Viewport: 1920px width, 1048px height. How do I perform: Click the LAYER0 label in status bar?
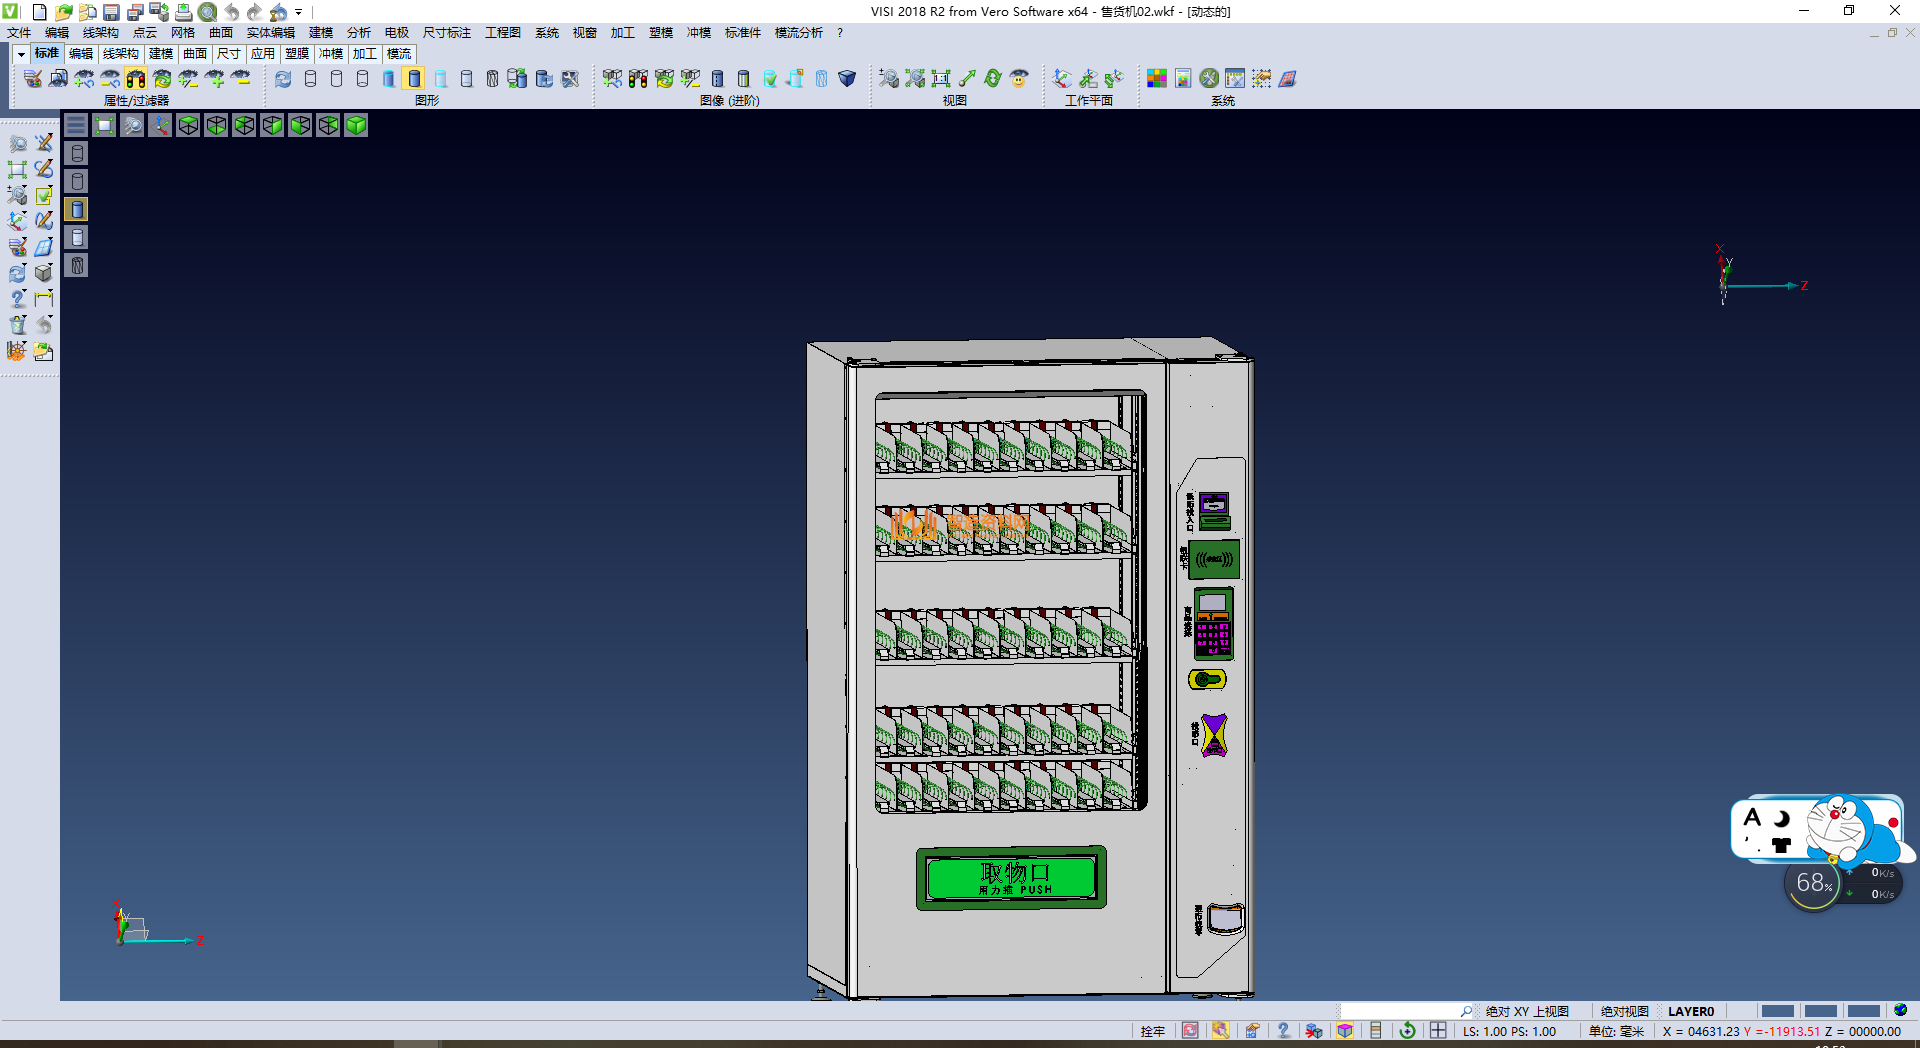(1690, 1011)
